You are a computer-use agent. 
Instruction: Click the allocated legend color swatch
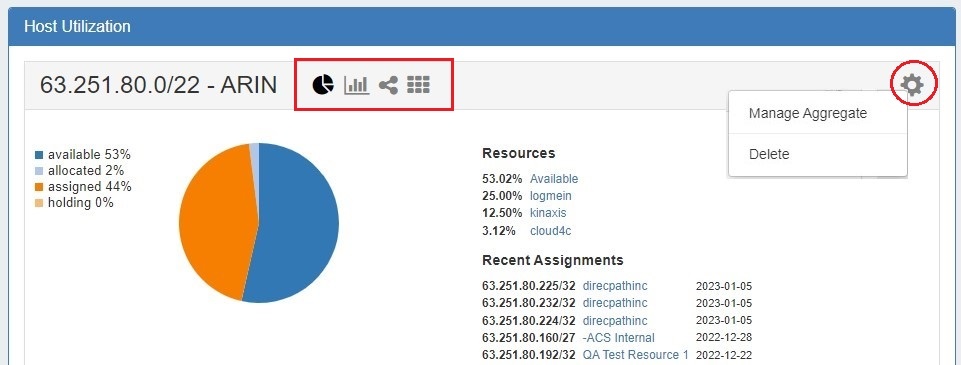[x=39, y=171]
